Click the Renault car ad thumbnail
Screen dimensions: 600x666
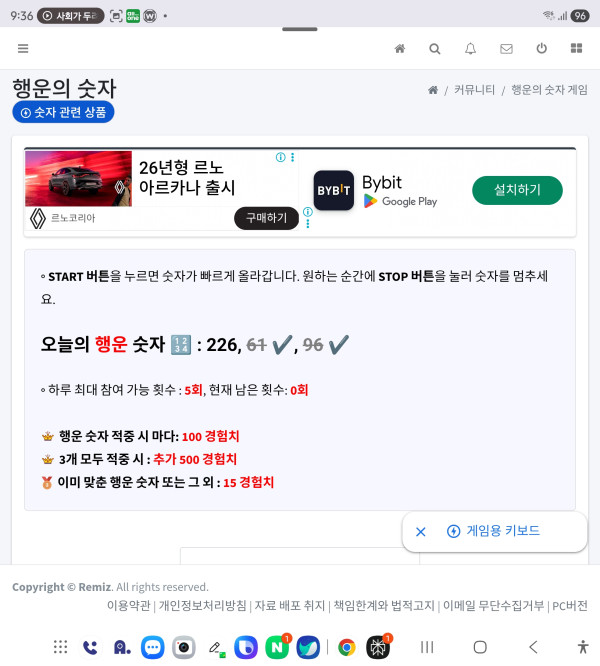coord(79,179)
